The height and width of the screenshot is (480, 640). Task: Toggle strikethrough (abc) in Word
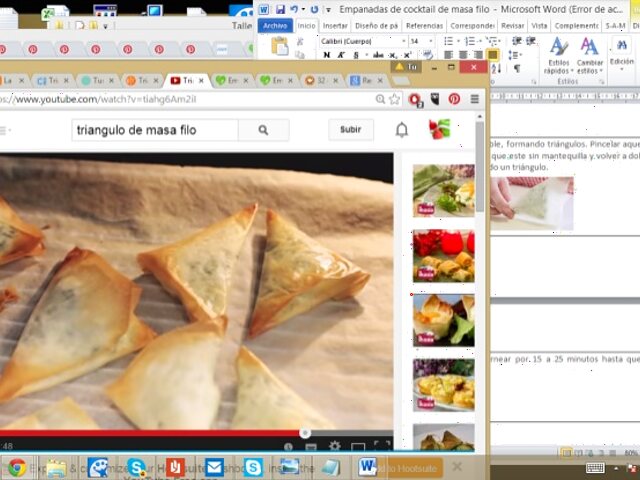click(x=378, y=55)
